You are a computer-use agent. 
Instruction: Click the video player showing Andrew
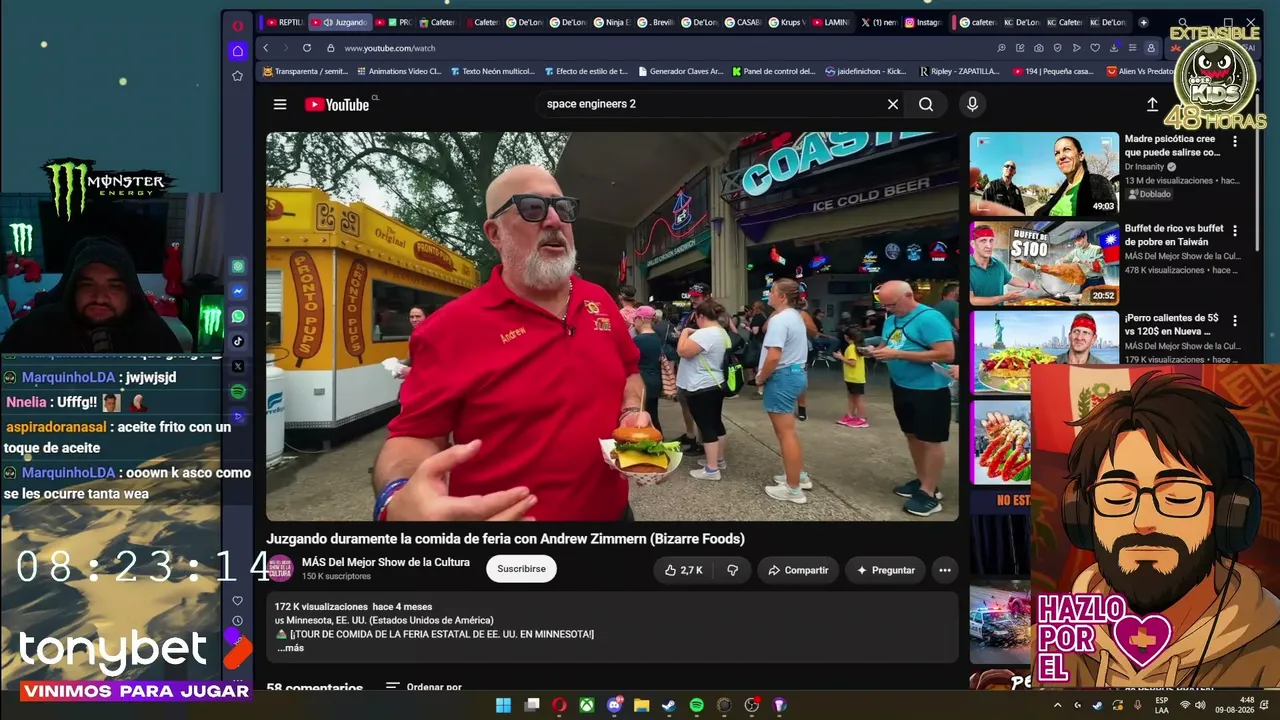point(612,326)
